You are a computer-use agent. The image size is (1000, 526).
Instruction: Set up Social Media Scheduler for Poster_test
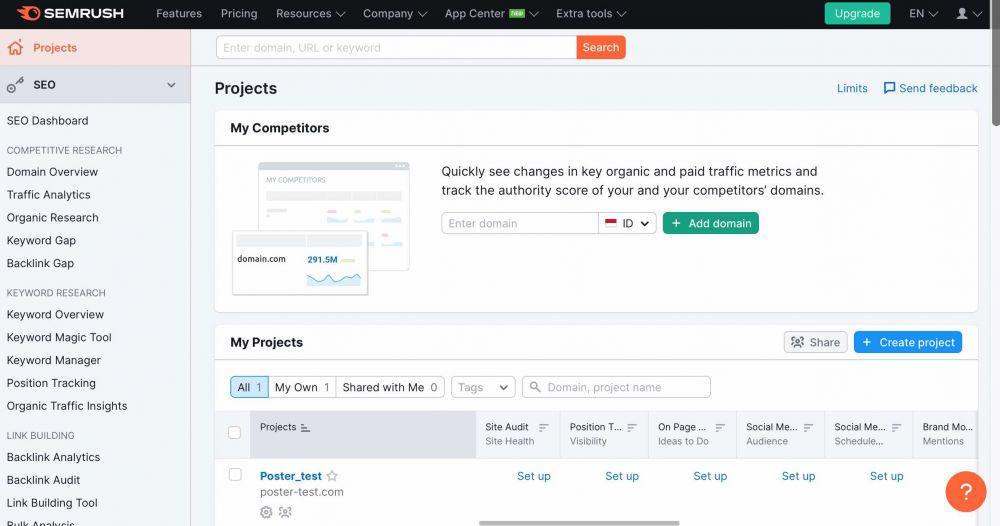886,476
